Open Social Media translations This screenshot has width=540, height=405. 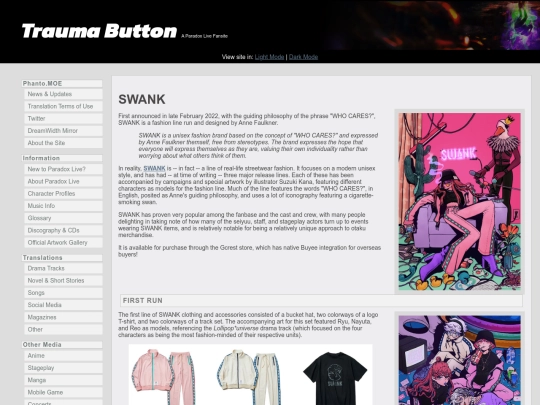63,305
